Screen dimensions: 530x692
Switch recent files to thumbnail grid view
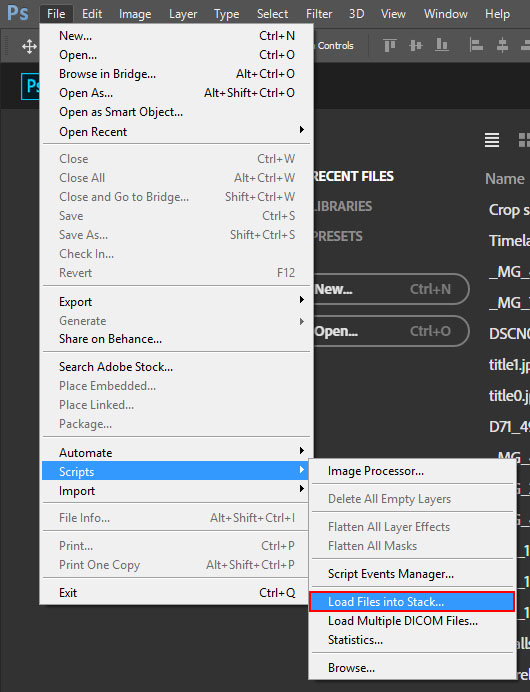(524, 140)
